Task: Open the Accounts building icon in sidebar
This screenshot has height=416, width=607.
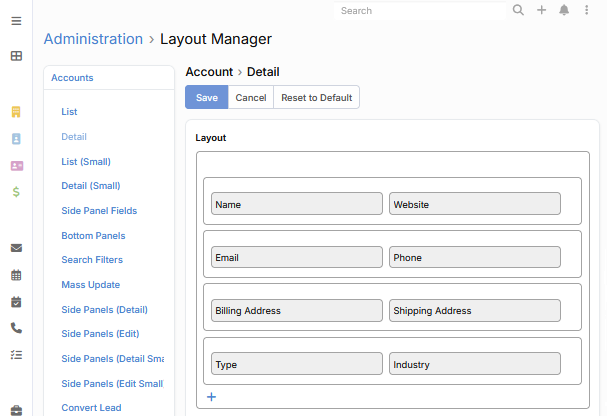Action: 16,112
